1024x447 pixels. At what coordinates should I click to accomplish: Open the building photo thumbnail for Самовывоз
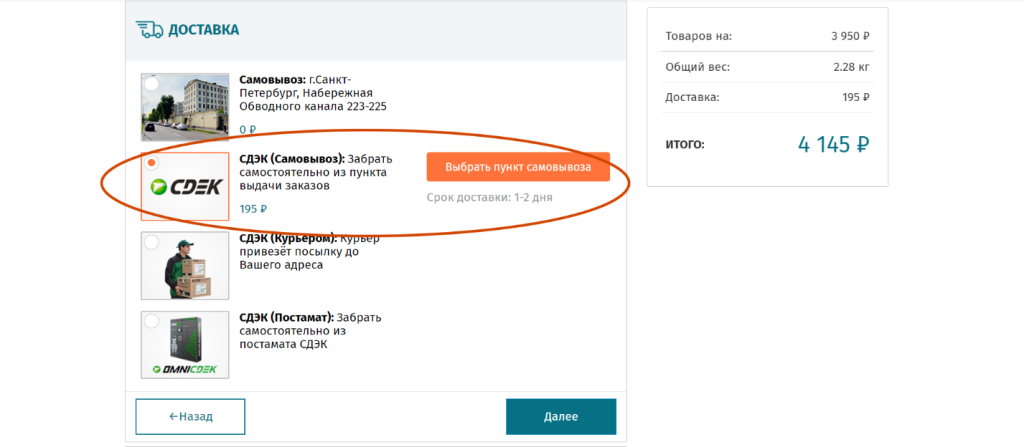click(x=185, y=107)
